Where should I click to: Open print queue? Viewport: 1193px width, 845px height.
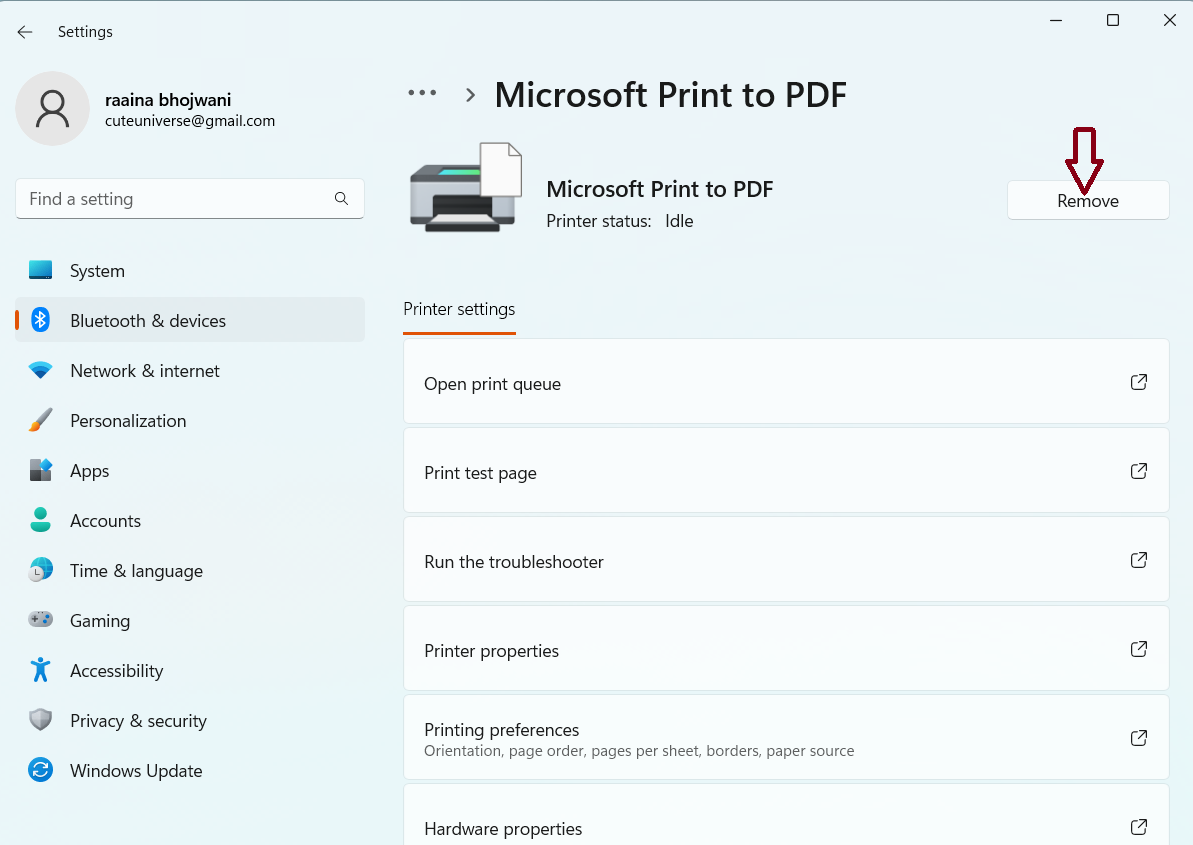[785, 383]
